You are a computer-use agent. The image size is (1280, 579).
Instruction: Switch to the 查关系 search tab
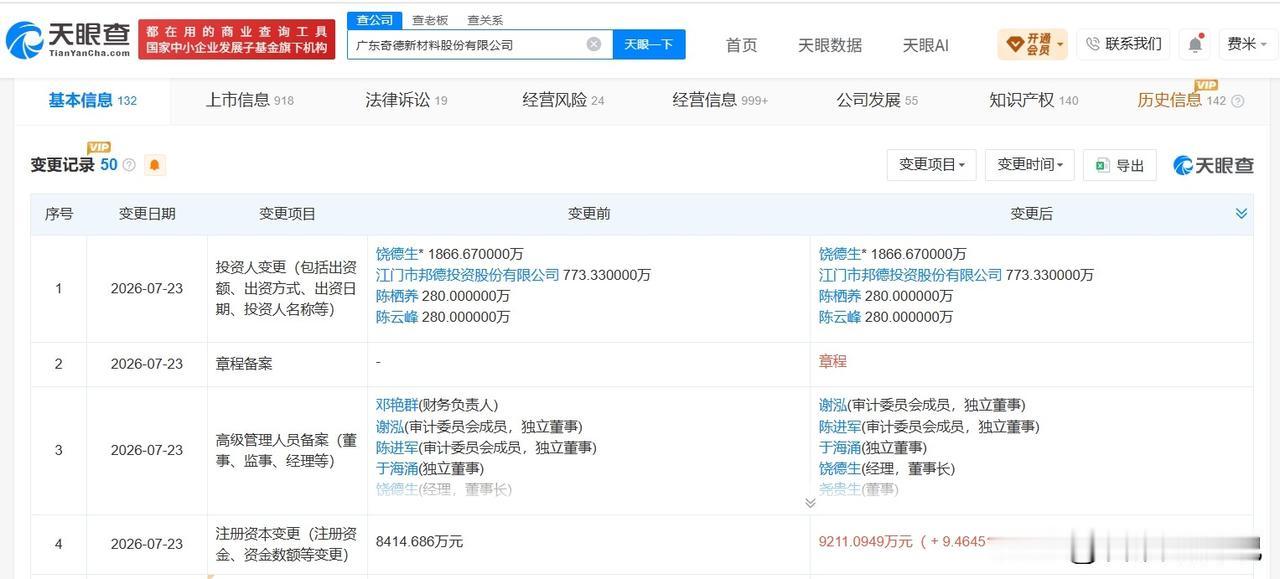[x=485, y=20]
